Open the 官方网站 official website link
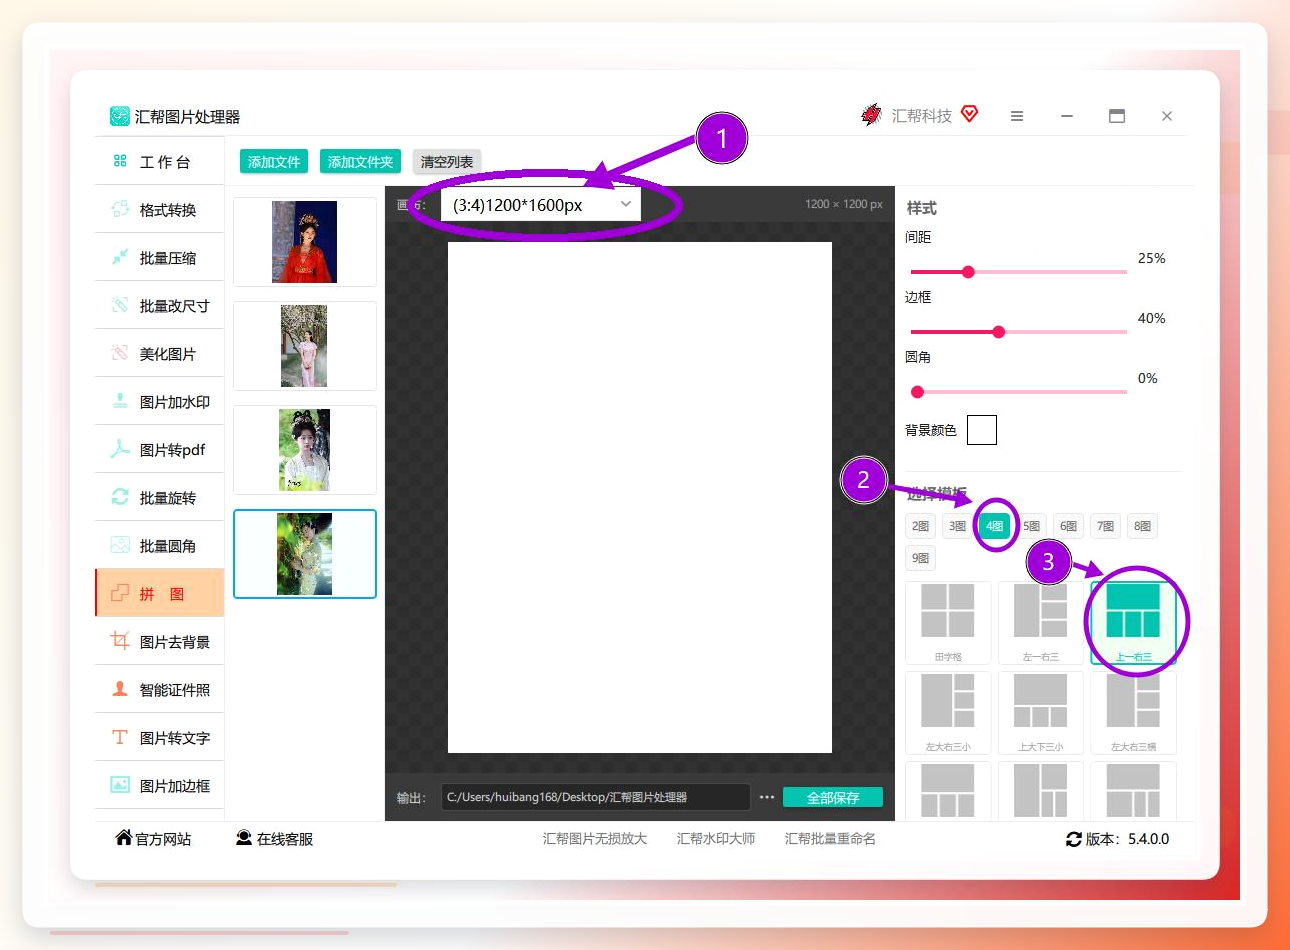The height and width of the screenshot is (950, 1290). pos(153,839)
